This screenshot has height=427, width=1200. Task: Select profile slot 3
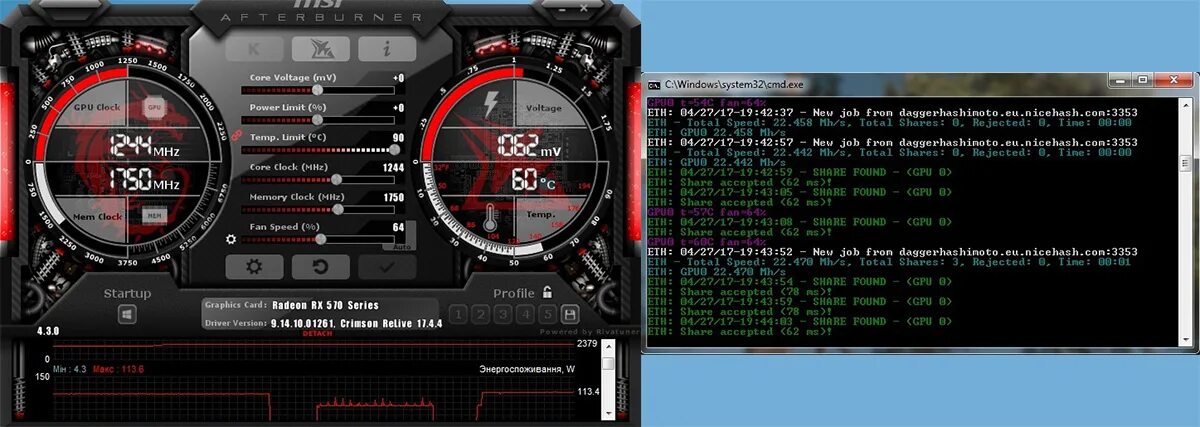pyautogui.click(x=502, y=314)
